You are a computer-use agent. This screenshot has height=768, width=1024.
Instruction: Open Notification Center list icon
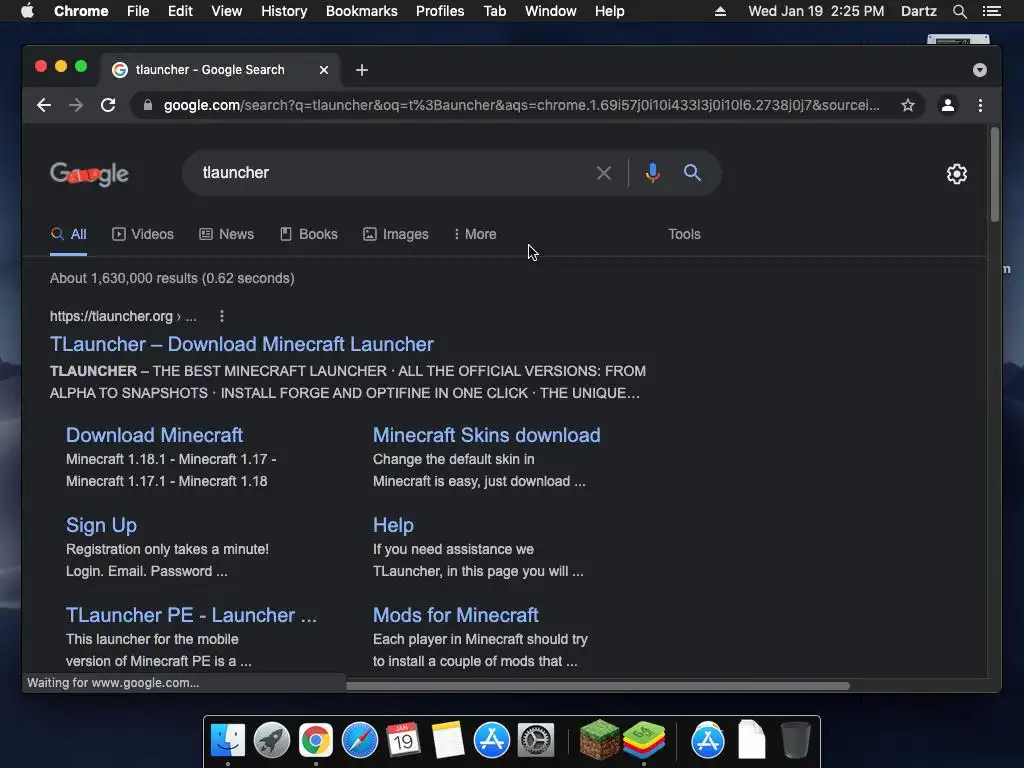(992, 11)
